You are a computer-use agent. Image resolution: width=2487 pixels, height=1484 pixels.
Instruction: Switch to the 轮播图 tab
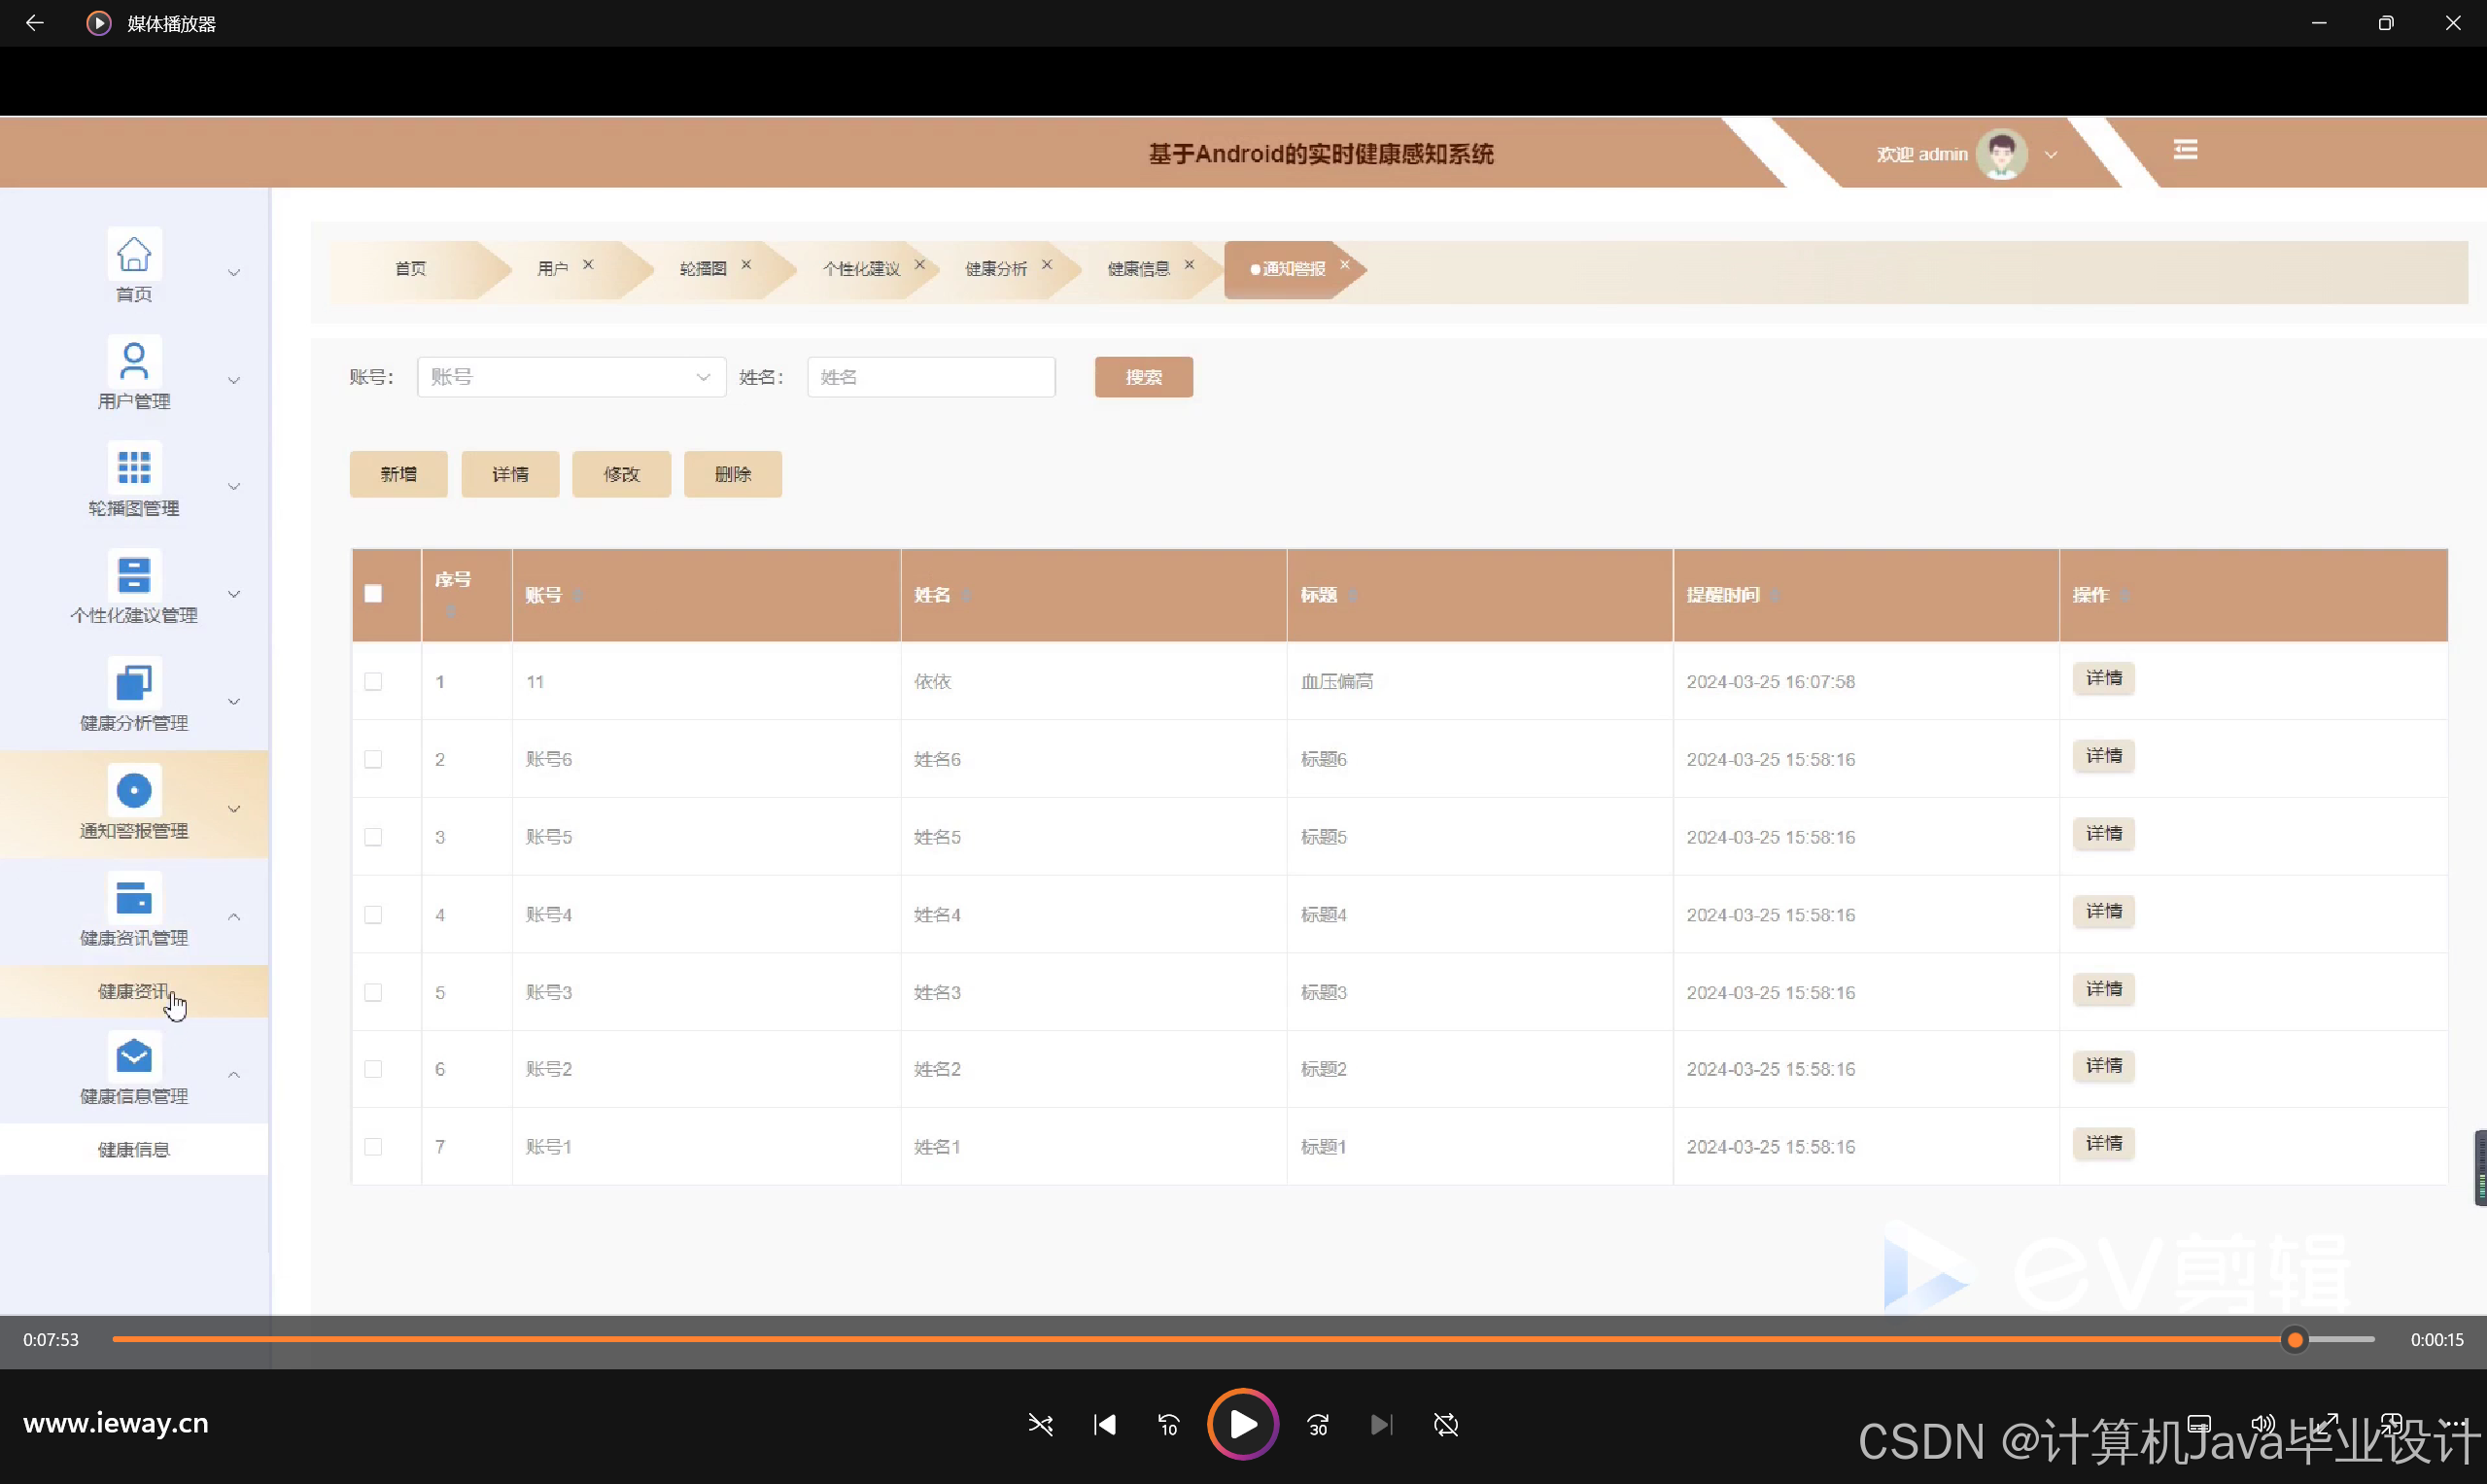(702, 268)
